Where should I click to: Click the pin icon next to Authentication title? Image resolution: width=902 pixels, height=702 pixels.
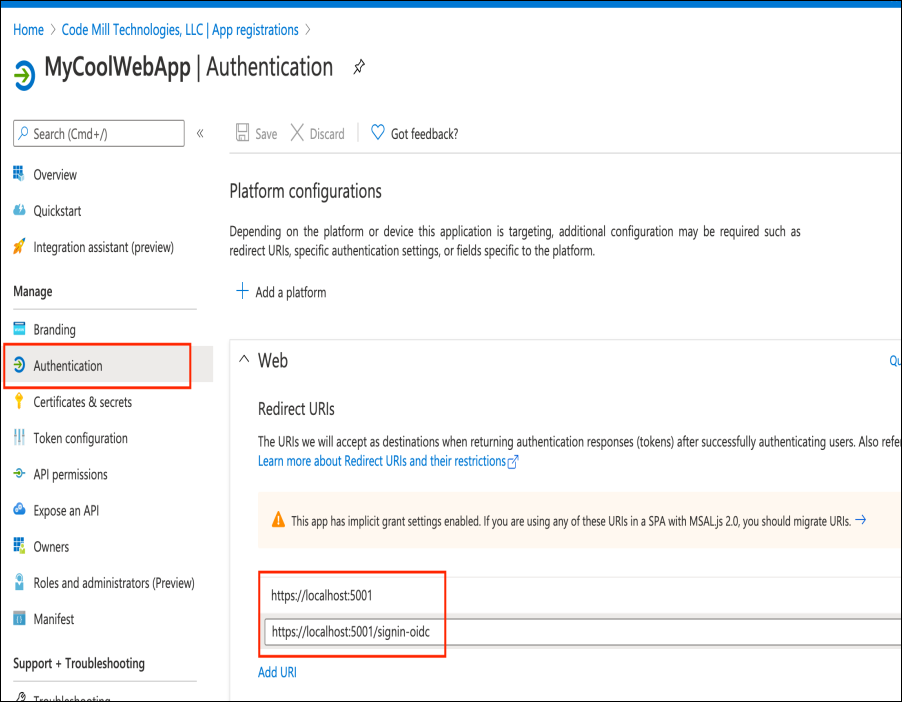[x=359, y=67]
